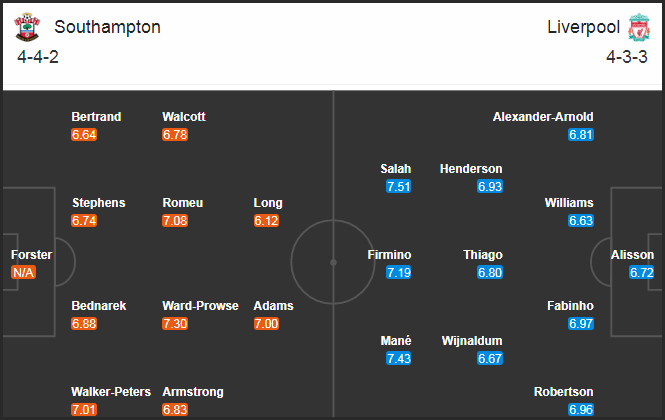Click Forster's N/A rating badge
The width and height of the screenshot is (665, 420).
tap(23, 272)
